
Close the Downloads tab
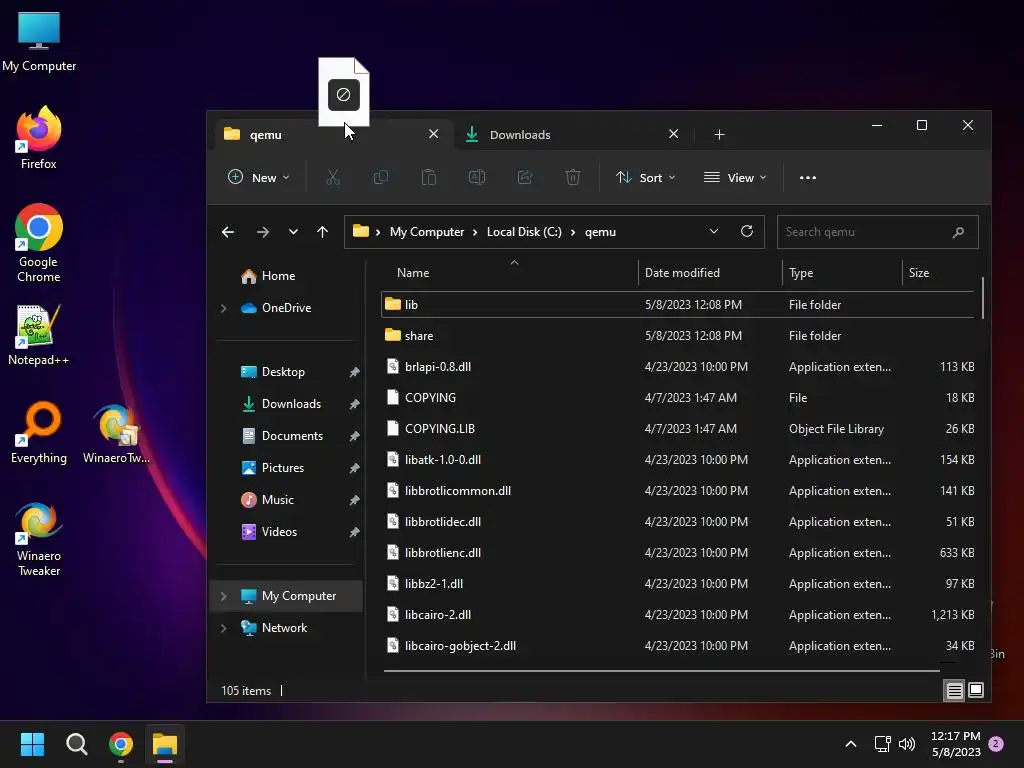click(673, 134)
